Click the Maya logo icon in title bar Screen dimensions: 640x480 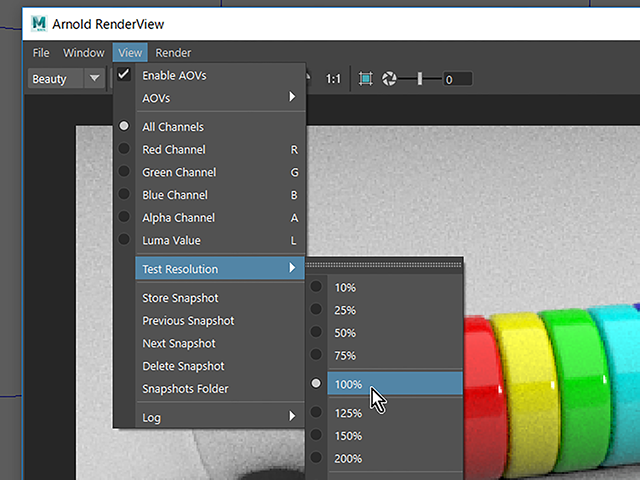point(39,24)
